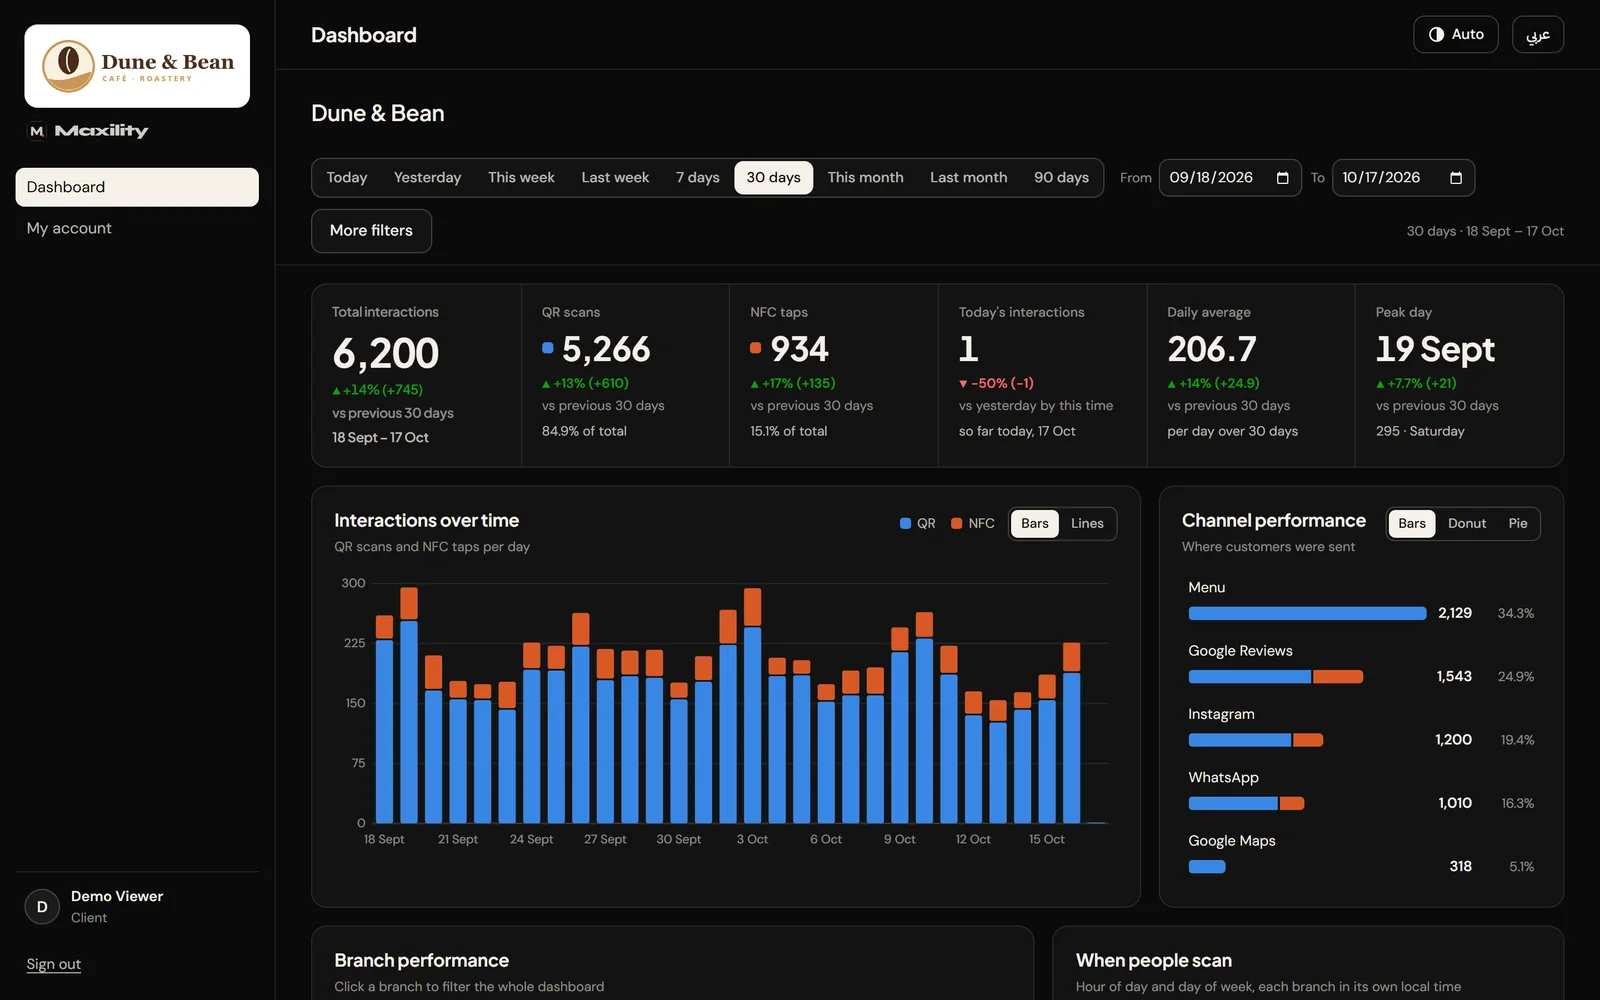Viewport: 1600px width, 1000px height.
Task: Switch Interactions chart to Lines view
Action: pyautogui.click(x=1087, y=523)
